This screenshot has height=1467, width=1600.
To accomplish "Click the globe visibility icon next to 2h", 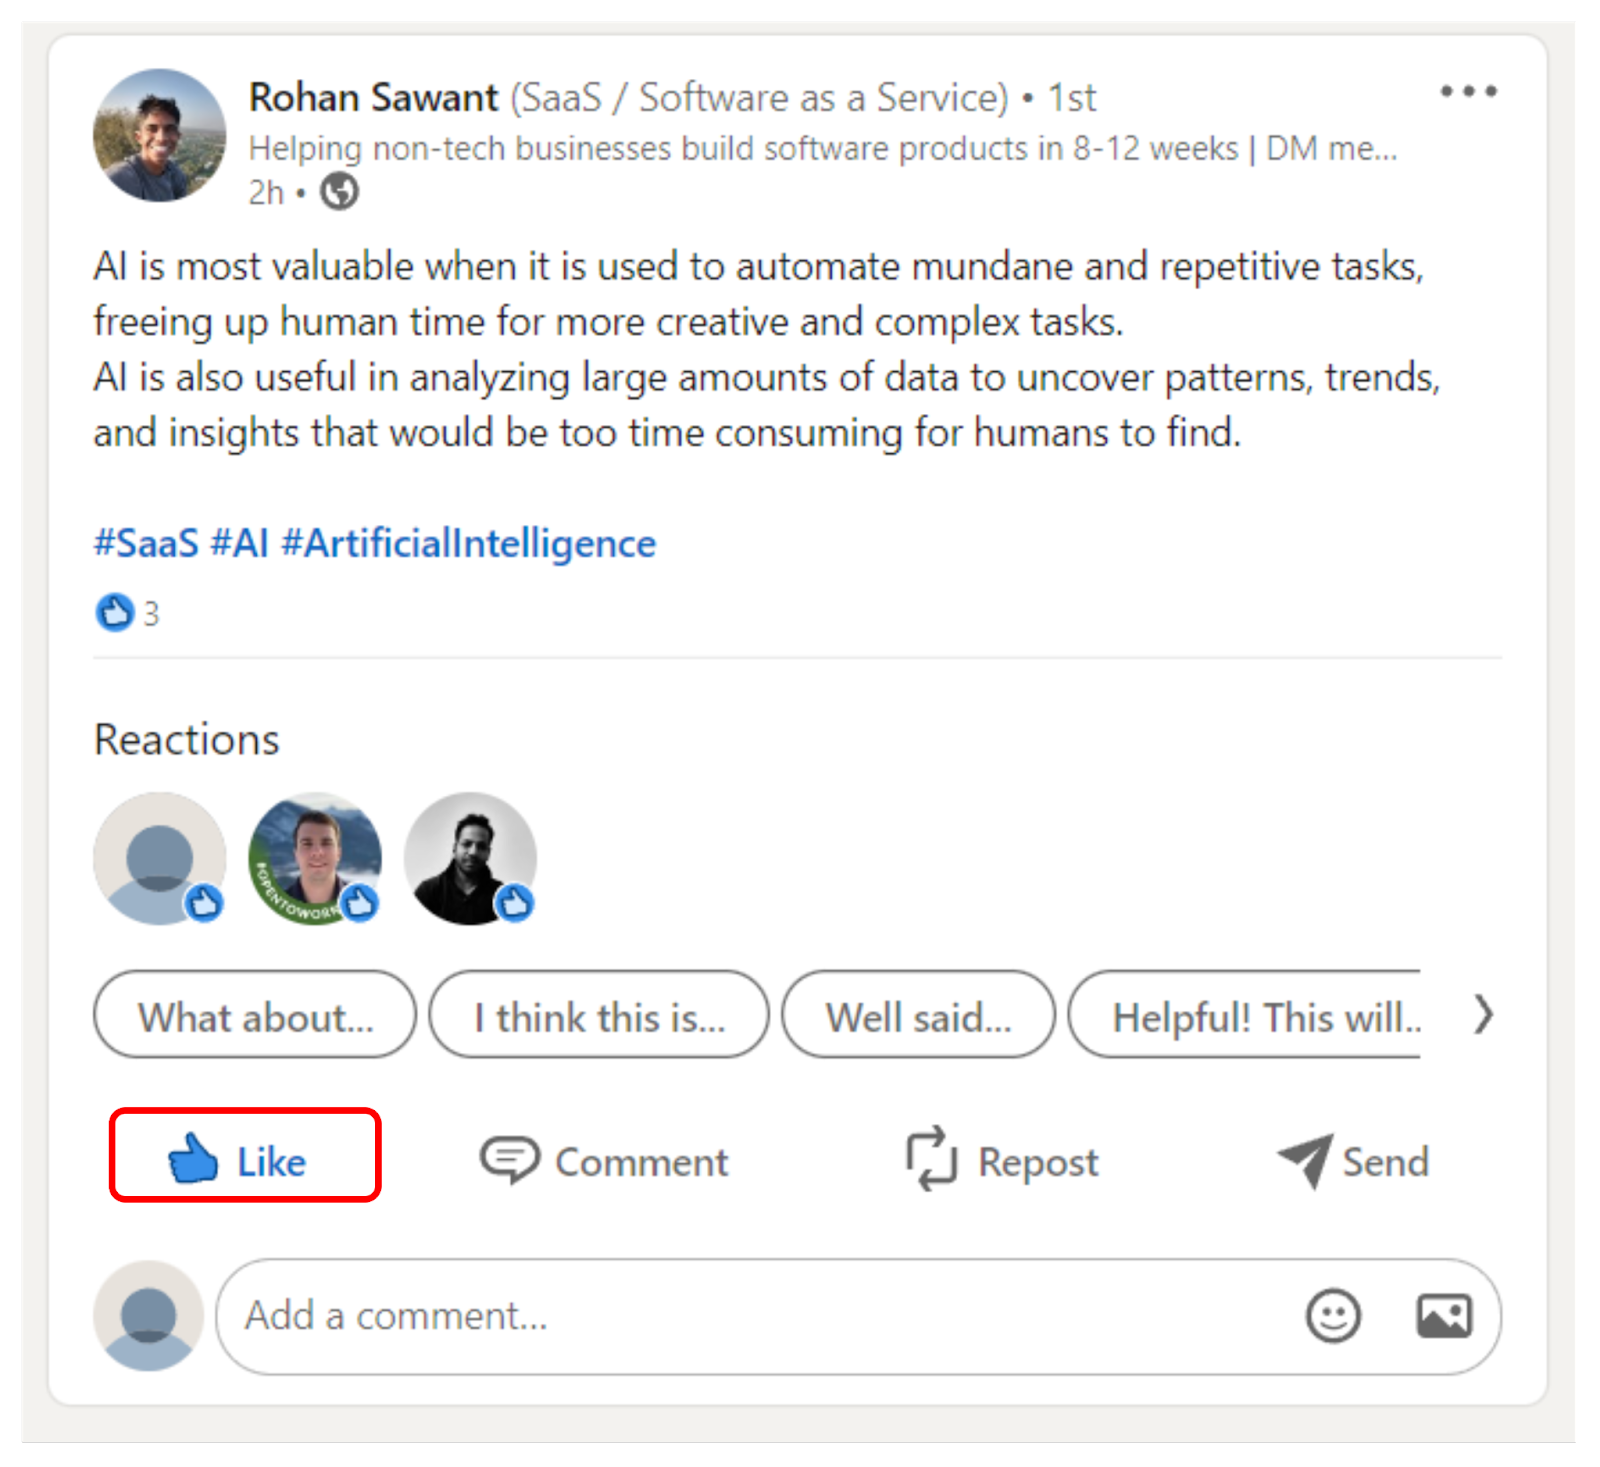I will 338,190.
